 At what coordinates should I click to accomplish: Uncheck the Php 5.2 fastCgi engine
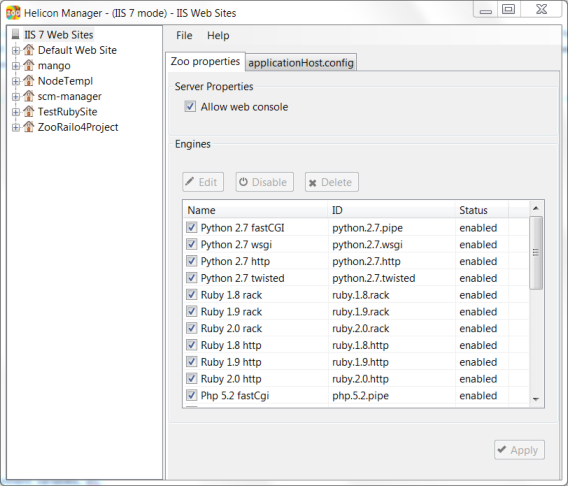click(x=192, y=395)
